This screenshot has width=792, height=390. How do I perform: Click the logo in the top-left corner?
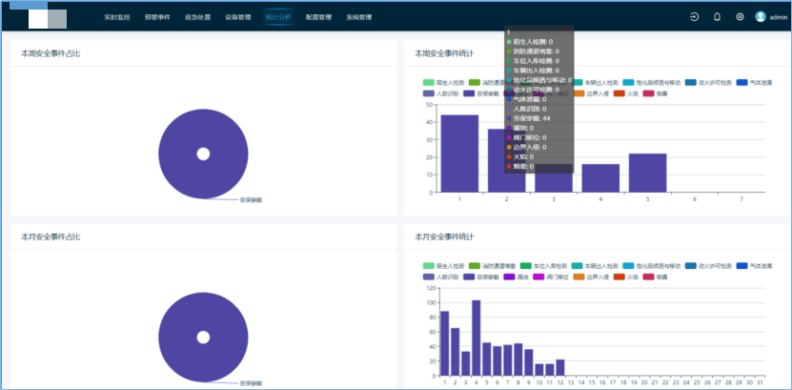point(47,19)
